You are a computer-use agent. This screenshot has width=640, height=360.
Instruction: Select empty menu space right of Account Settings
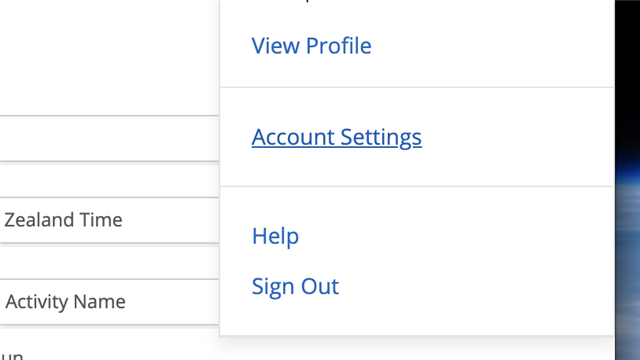[518, 137]
